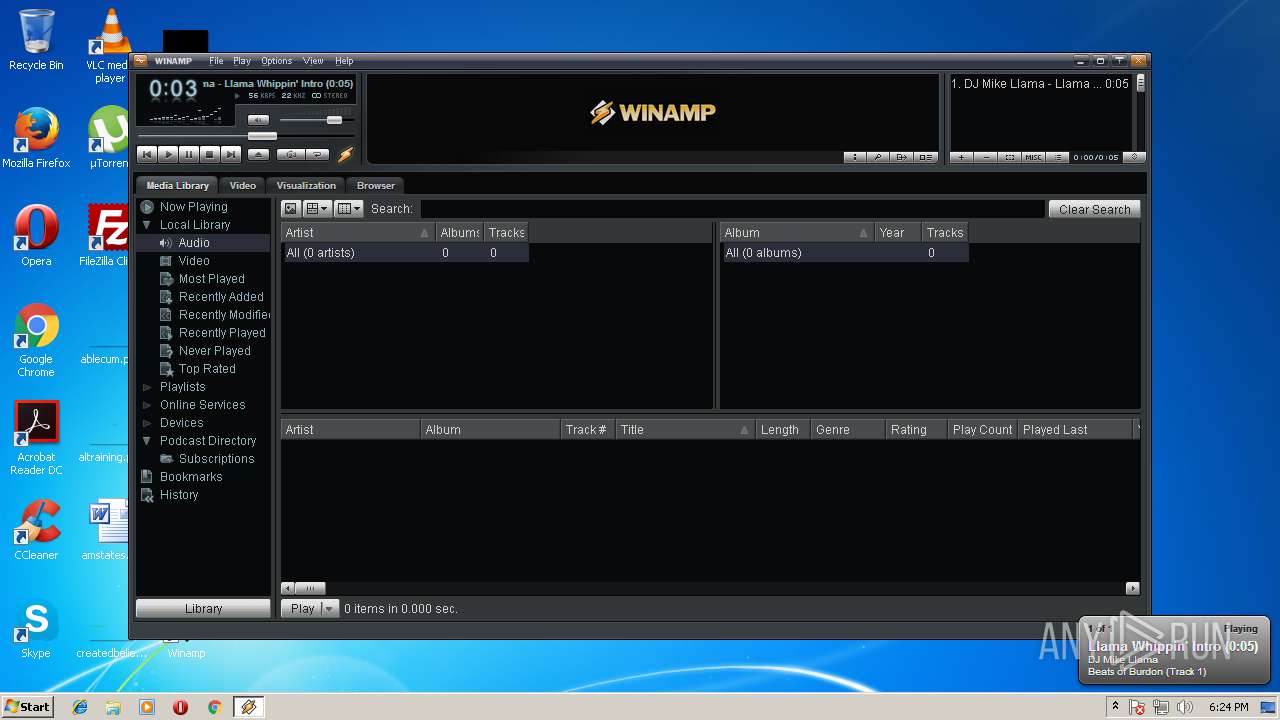The width and height of the screenshot is (1280, 720).
Task: Switch to the Visualization tab
Action: tap(306, 185)
